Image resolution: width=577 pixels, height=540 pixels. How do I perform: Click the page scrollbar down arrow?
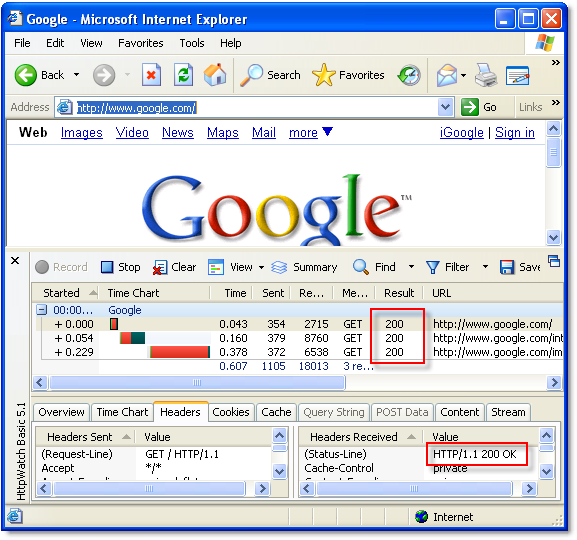coord(553,237)
